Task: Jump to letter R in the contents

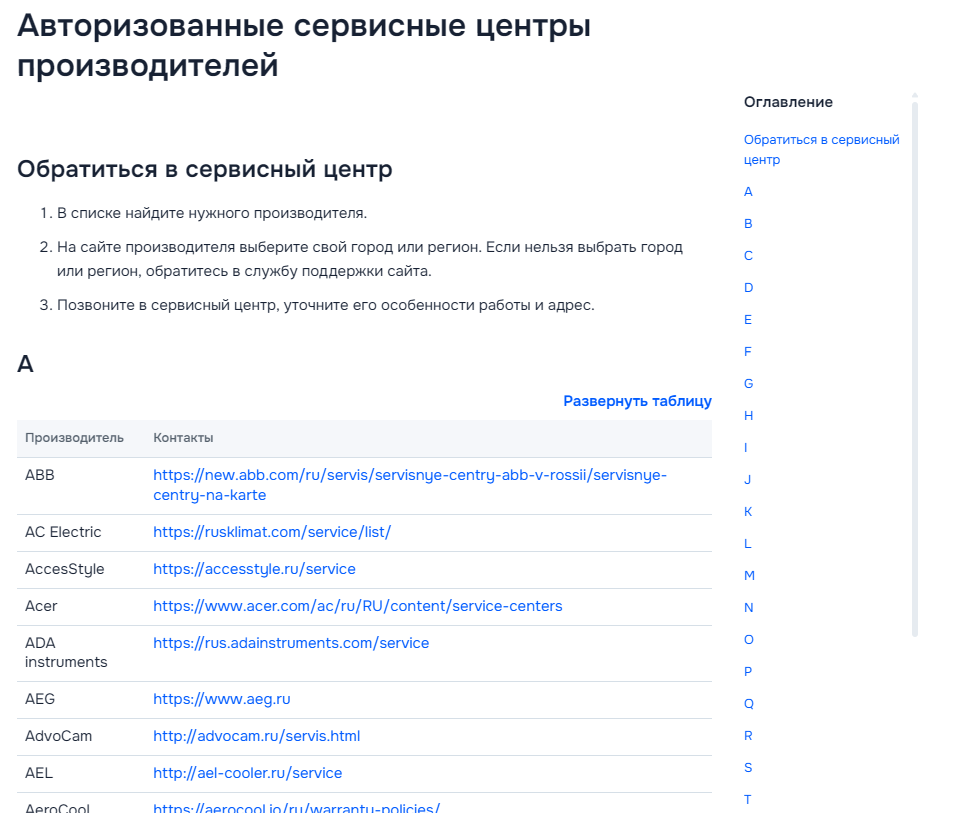Action: [748, 735]
